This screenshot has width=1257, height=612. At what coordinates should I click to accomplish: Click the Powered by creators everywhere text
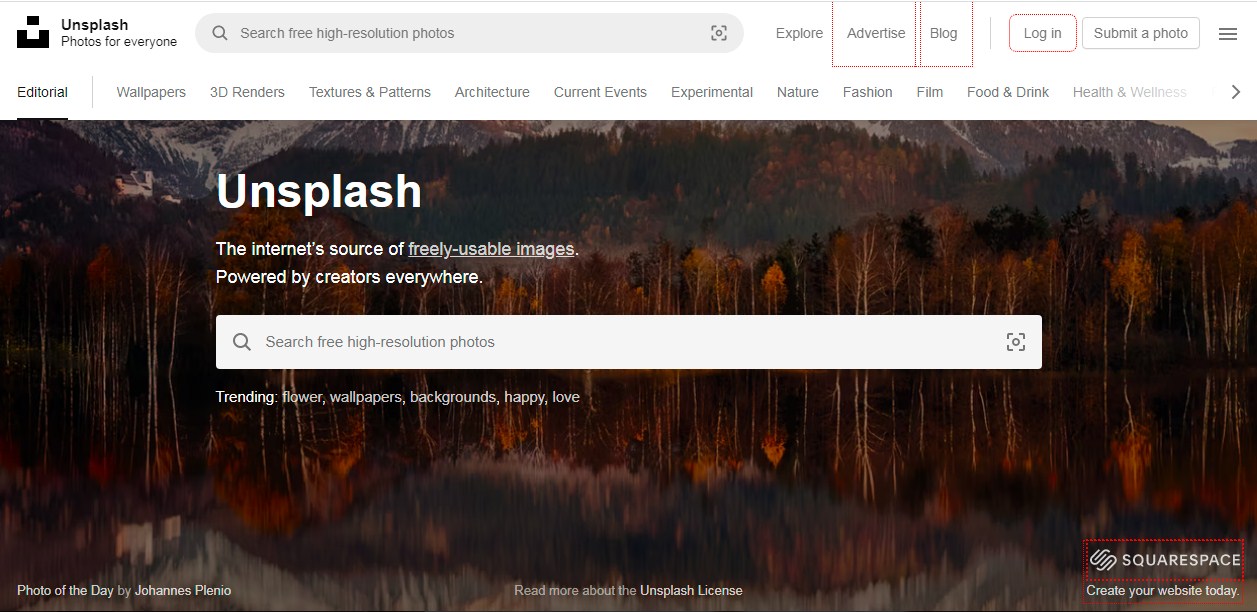349,277
